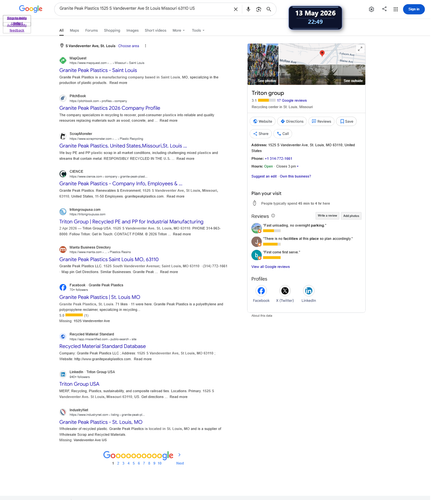Expand the map with the expand icon
Viewport: 435px width, 500px height.
tap(360, 49)
